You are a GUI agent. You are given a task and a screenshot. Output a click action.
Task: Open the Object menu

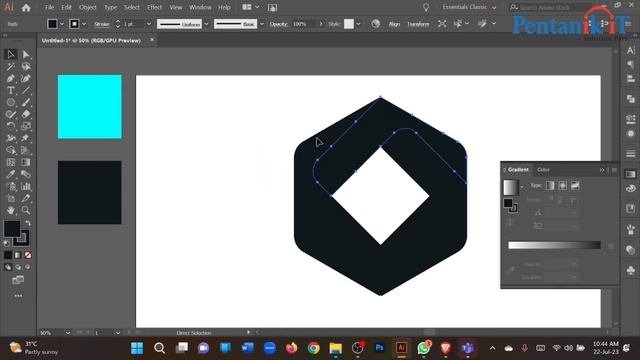tap(87, 7)
